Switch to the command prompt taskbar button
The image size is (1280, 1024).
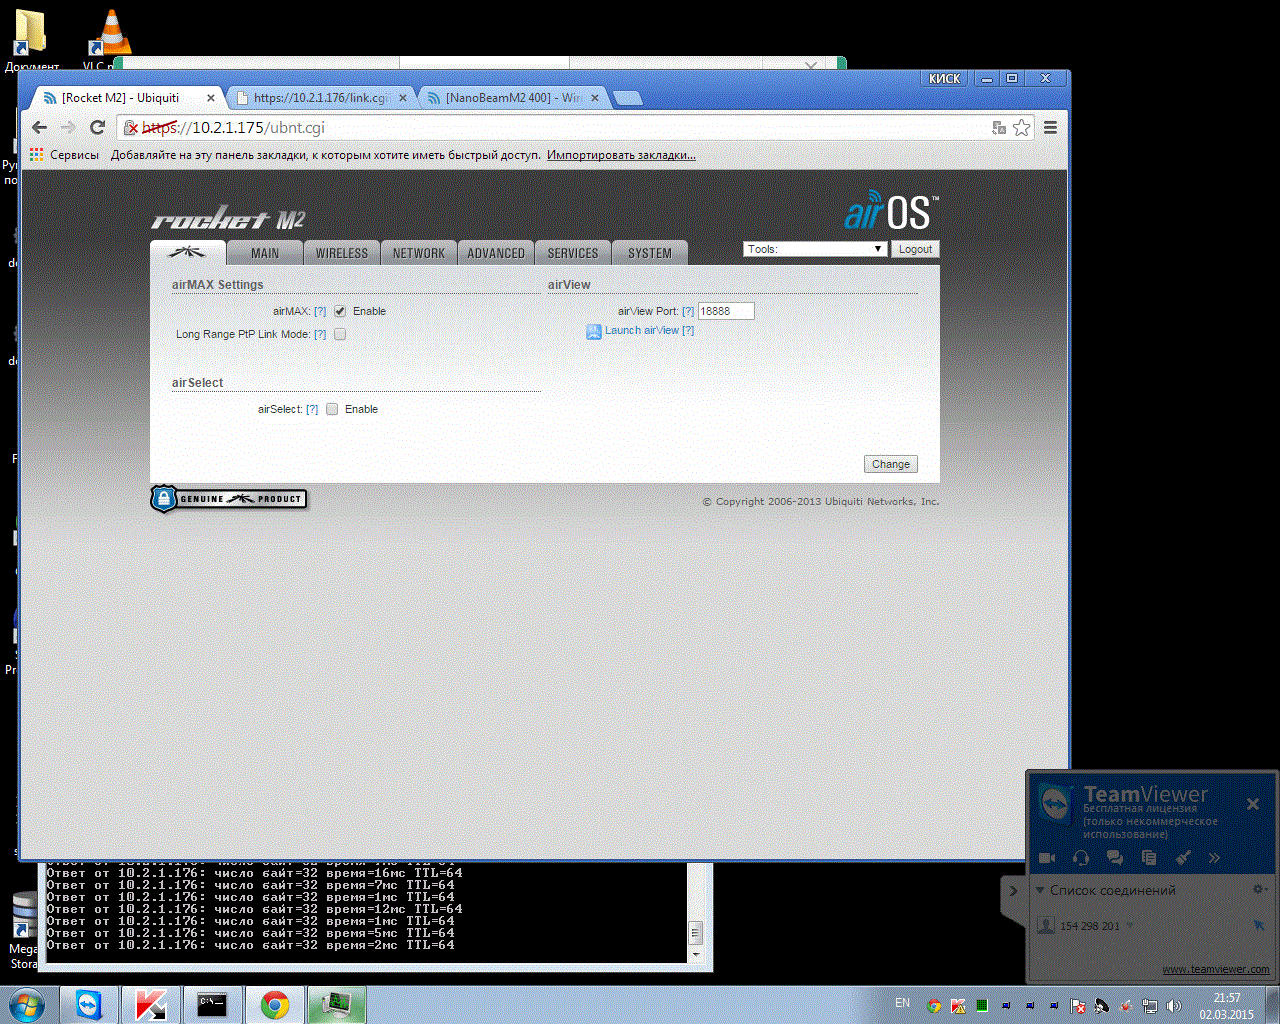pos(212,1005)
